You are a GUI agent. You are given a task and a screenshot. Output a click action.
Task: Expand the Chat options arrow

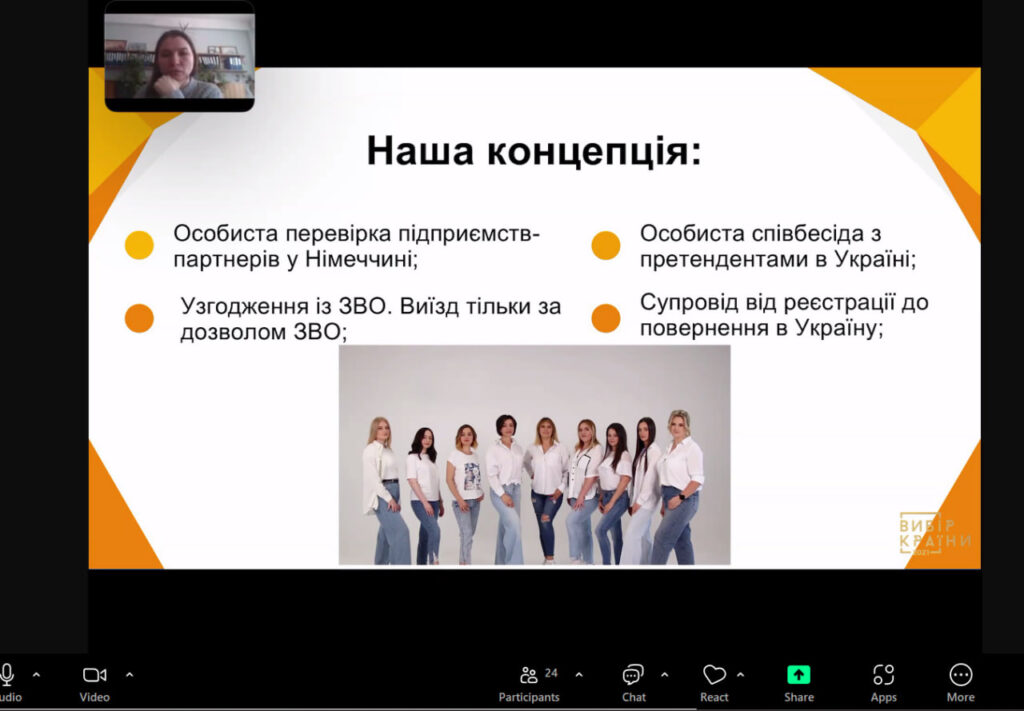pyautogui.click(x=665, y=674)
